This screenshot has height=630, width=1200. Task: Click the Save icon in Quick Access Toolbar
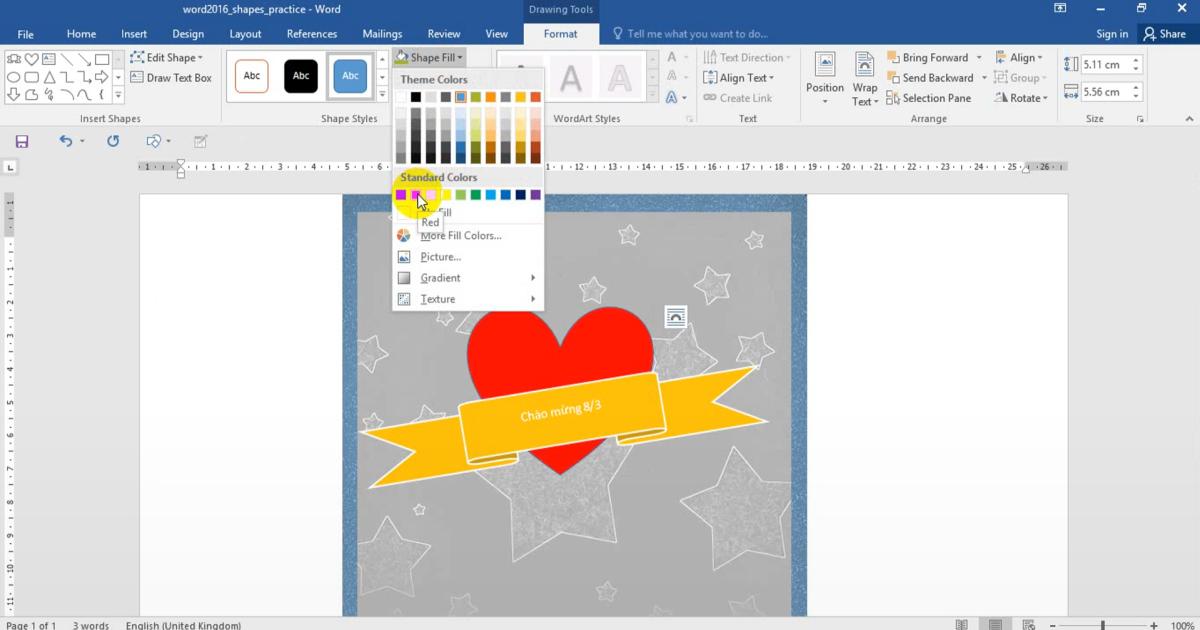22,142
